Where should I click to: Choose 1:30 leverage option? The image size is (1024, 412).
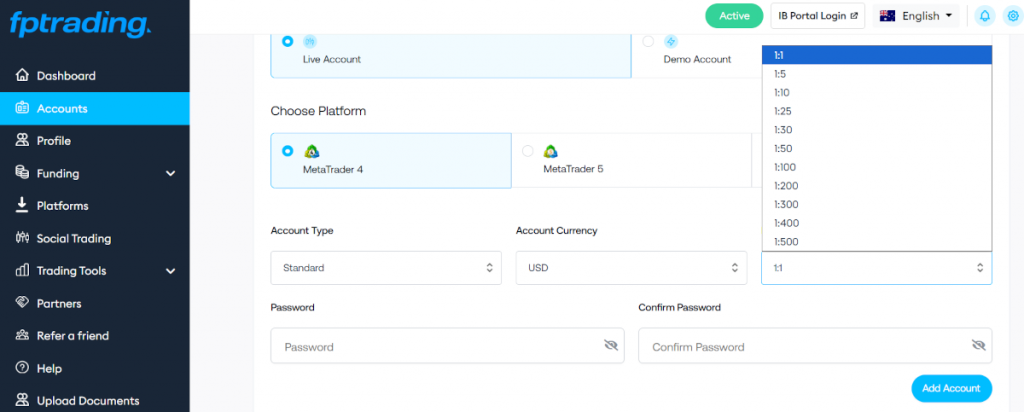[876, 130]
